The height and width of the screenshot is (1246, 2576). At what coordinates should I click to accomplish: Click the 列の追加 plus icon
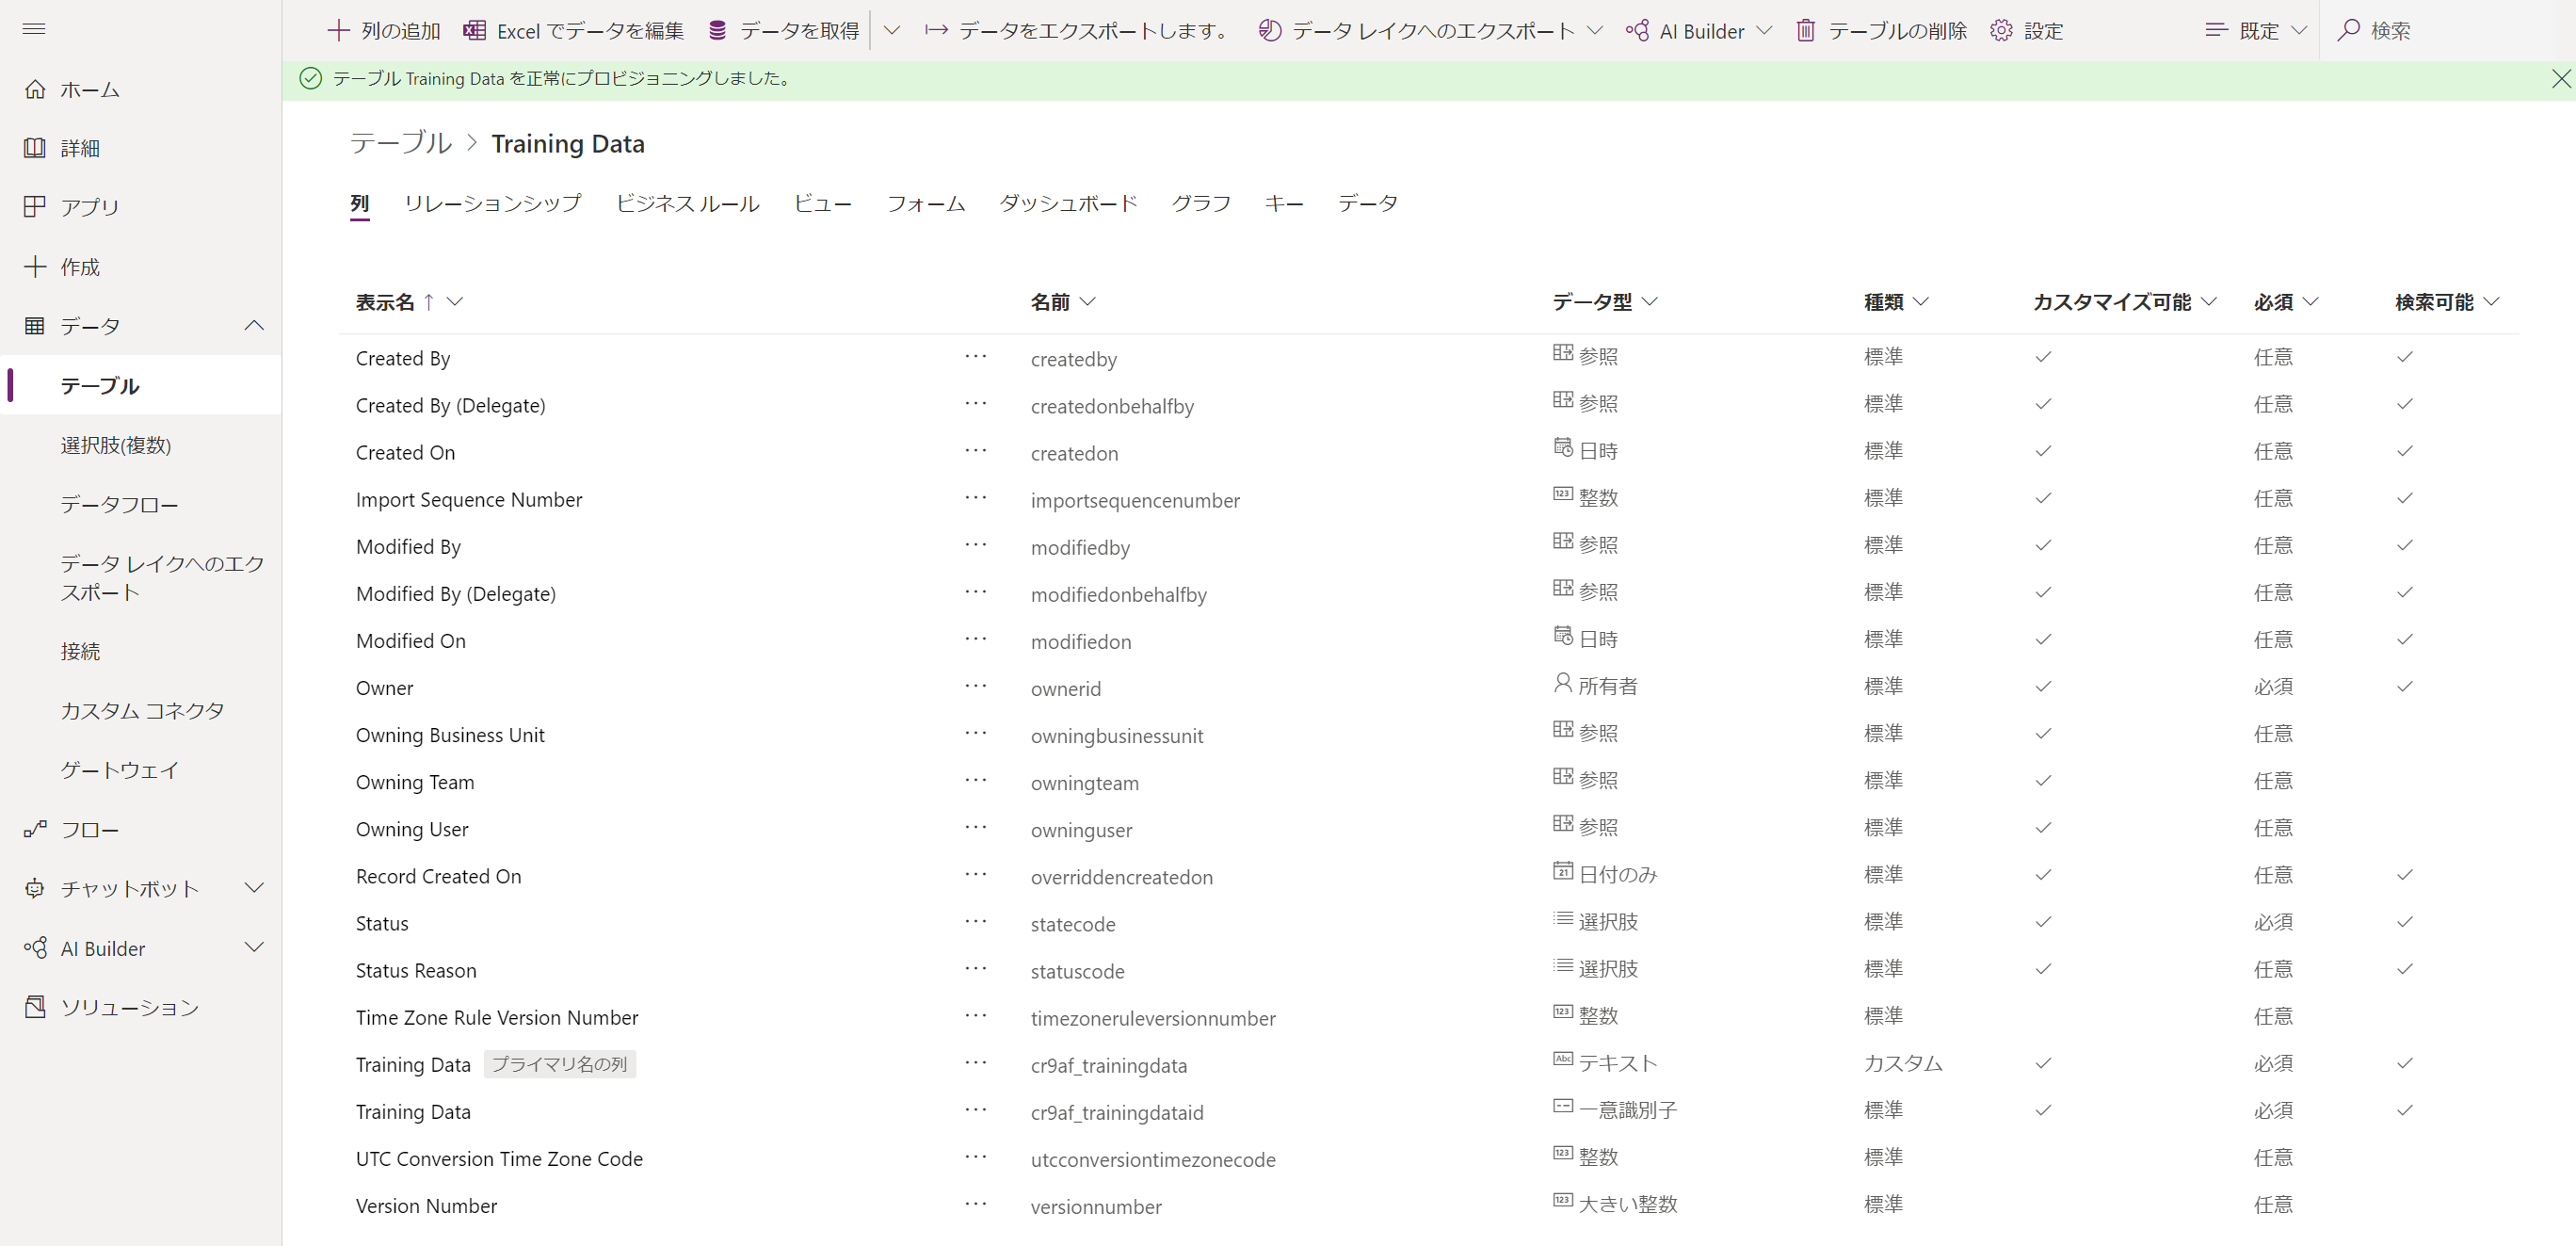point(338,31)
